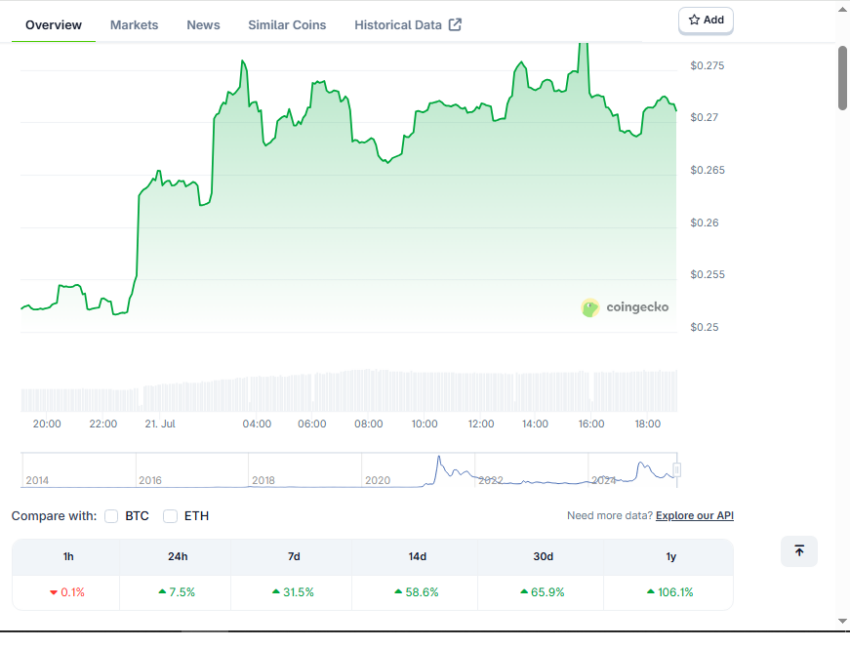Follow the Explore our API link
Screen dimensions: 850x648
point(694,516)
